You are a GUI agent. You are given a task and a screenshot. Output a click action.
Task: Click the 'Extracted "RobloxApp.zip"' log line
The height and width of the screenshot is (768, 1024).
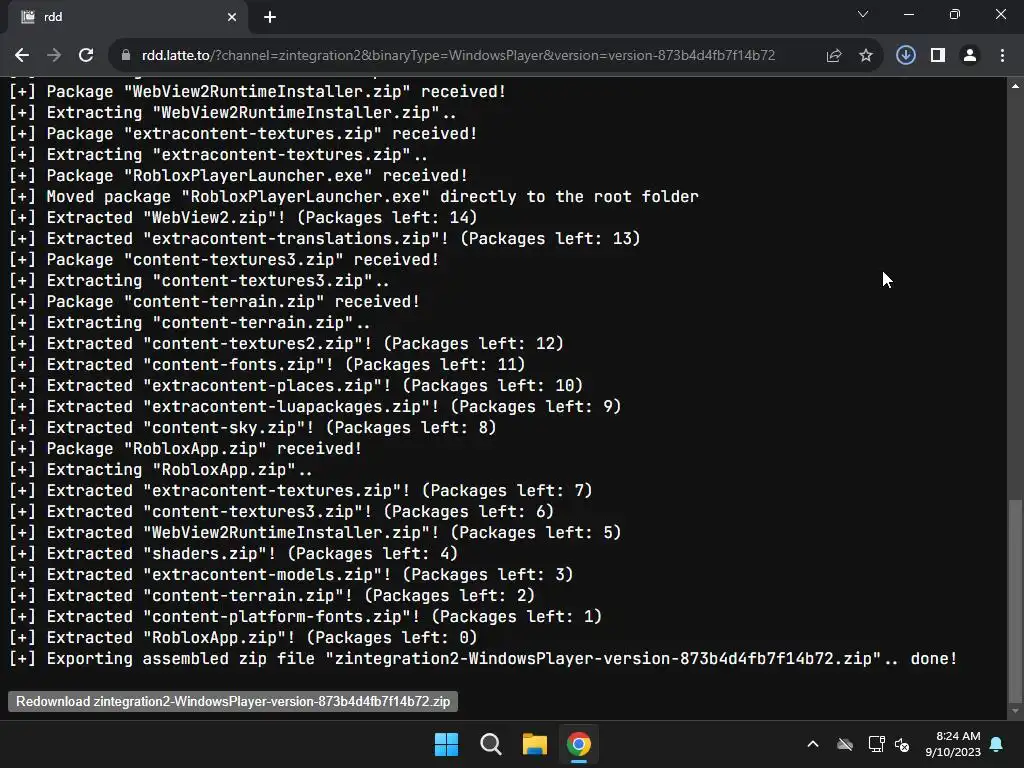[243, 637]
